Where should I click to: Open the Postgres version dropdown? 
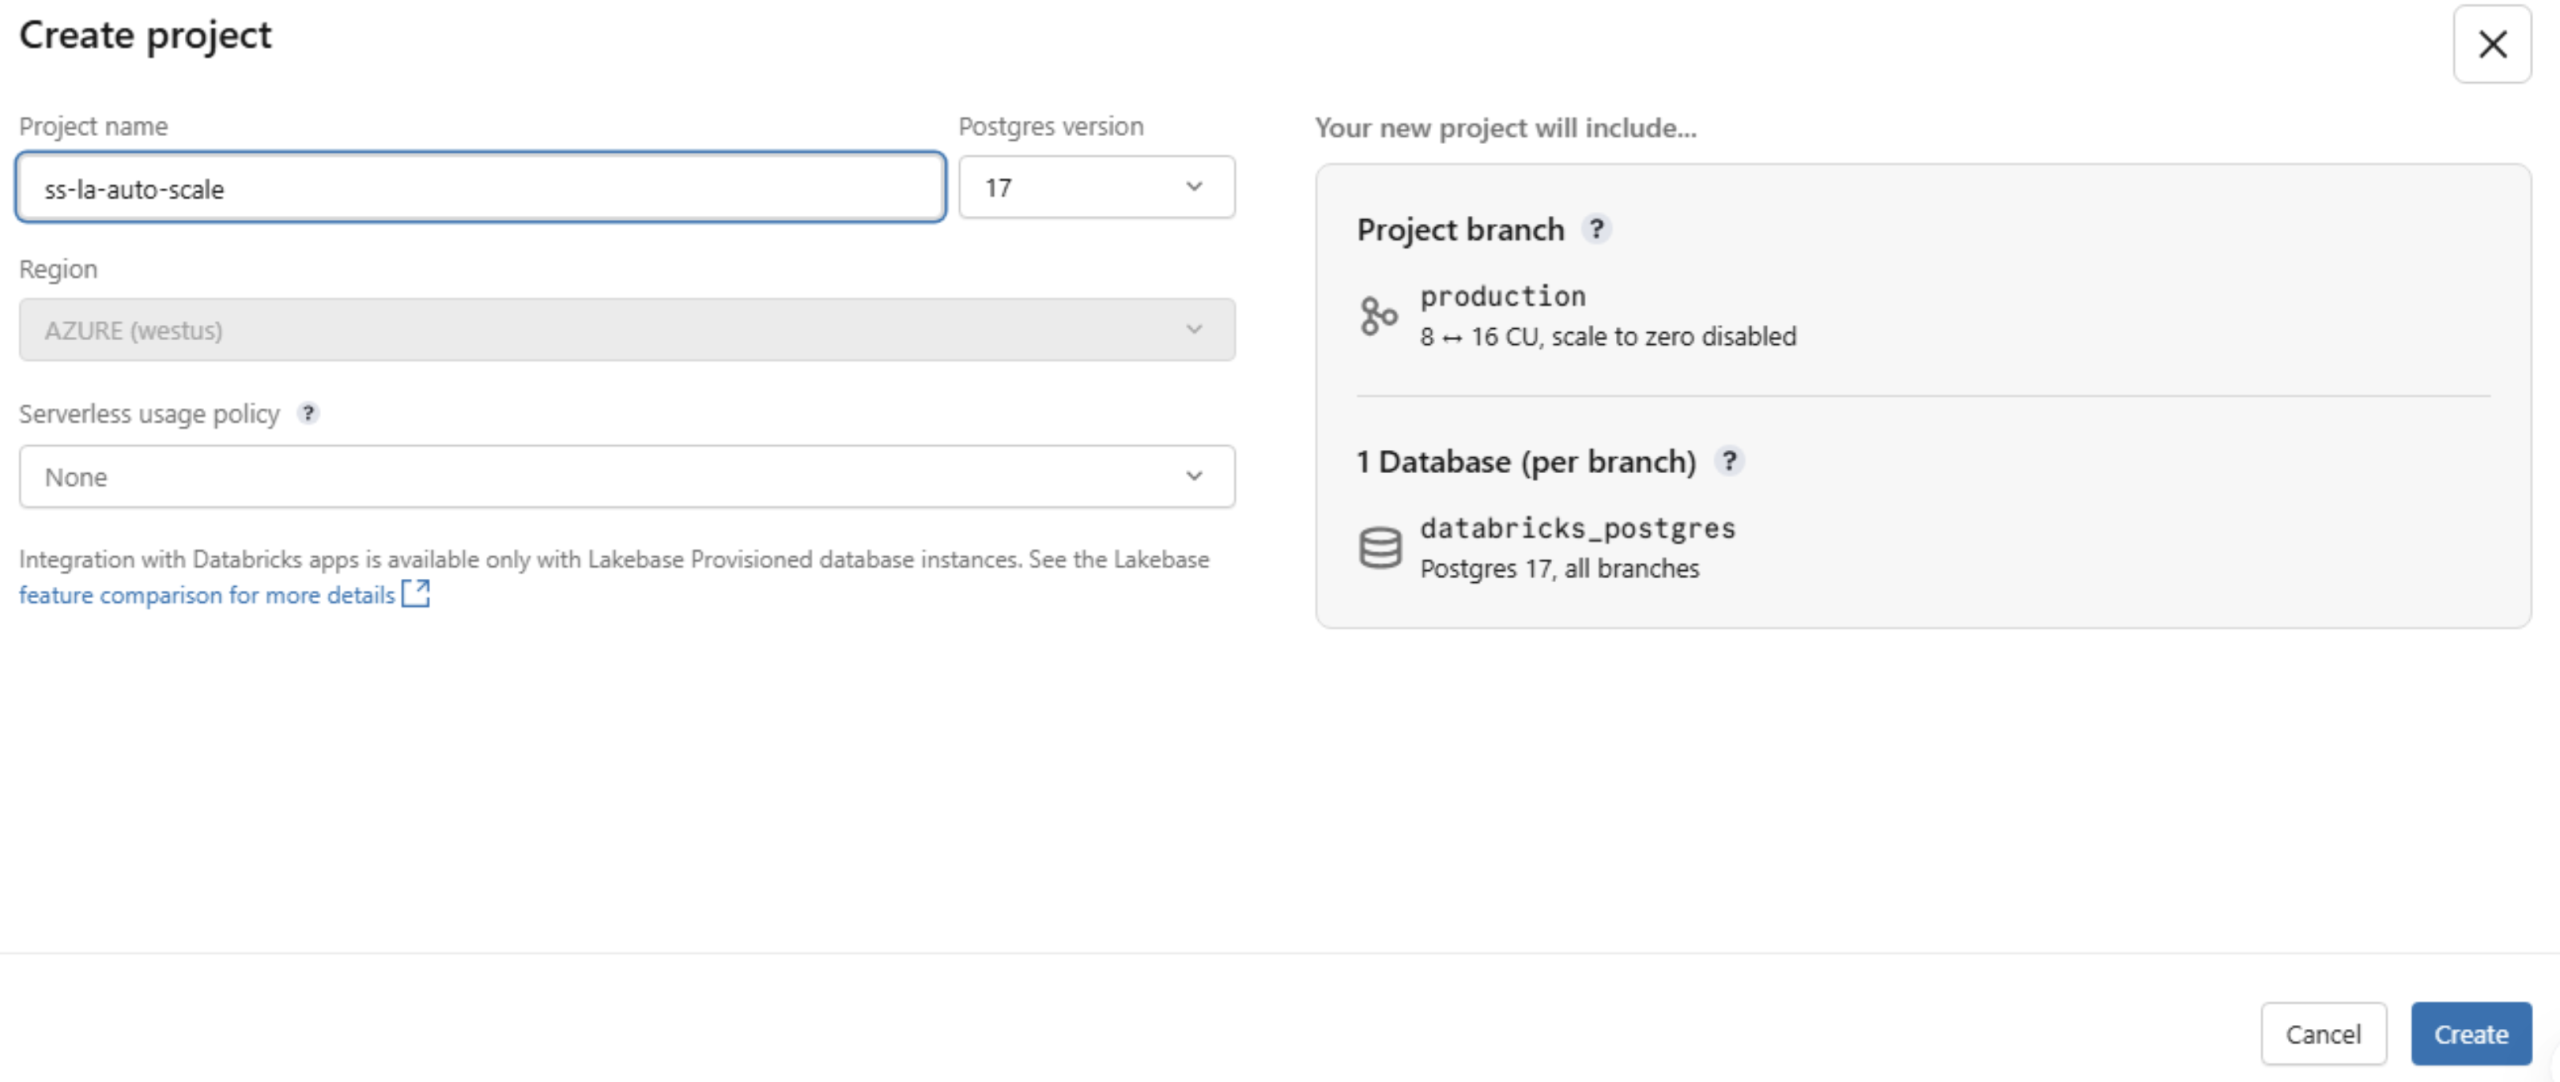(1095, 187)
